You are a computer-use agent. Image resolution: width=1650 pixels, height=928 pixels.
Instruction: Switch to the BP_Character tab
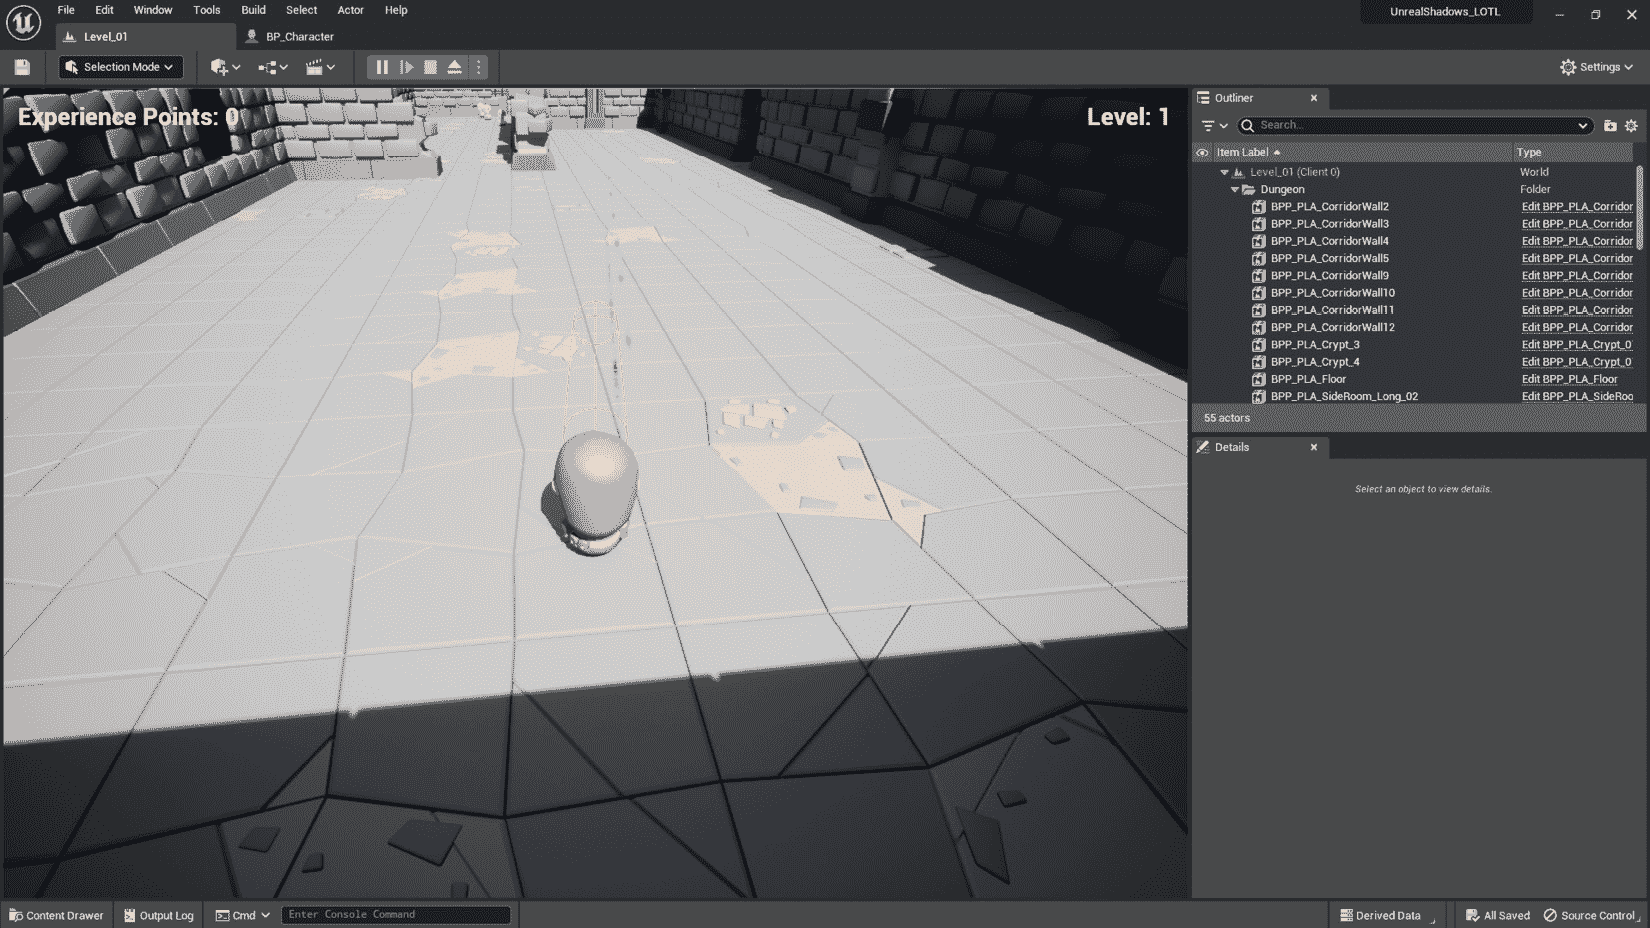pyautogui.click(x=300, y=36)
